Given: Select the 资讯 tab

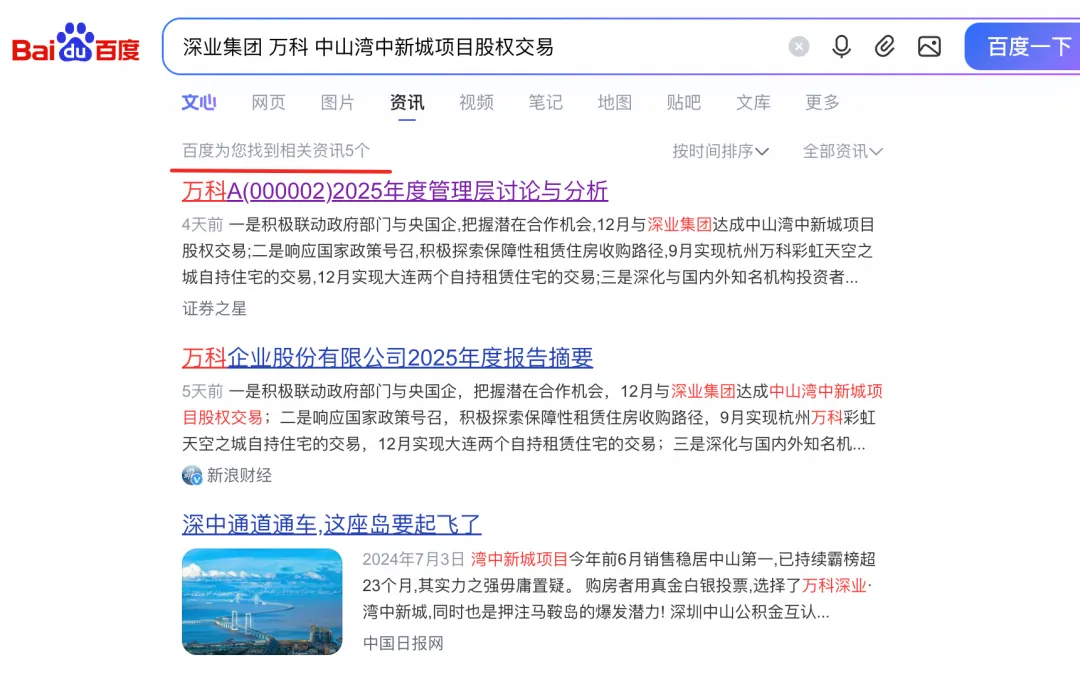Looking at the screenshot, I should [x=407, y=103].
